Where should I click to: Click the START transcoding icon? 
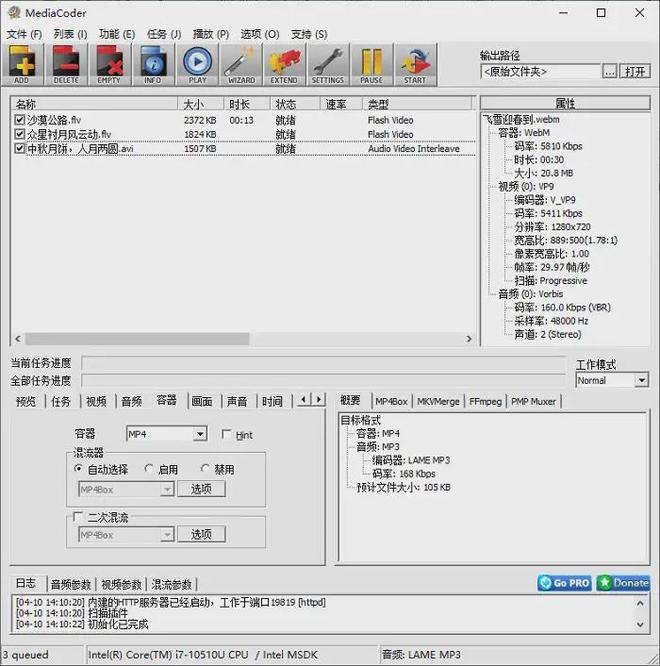[x=415, y=65]
